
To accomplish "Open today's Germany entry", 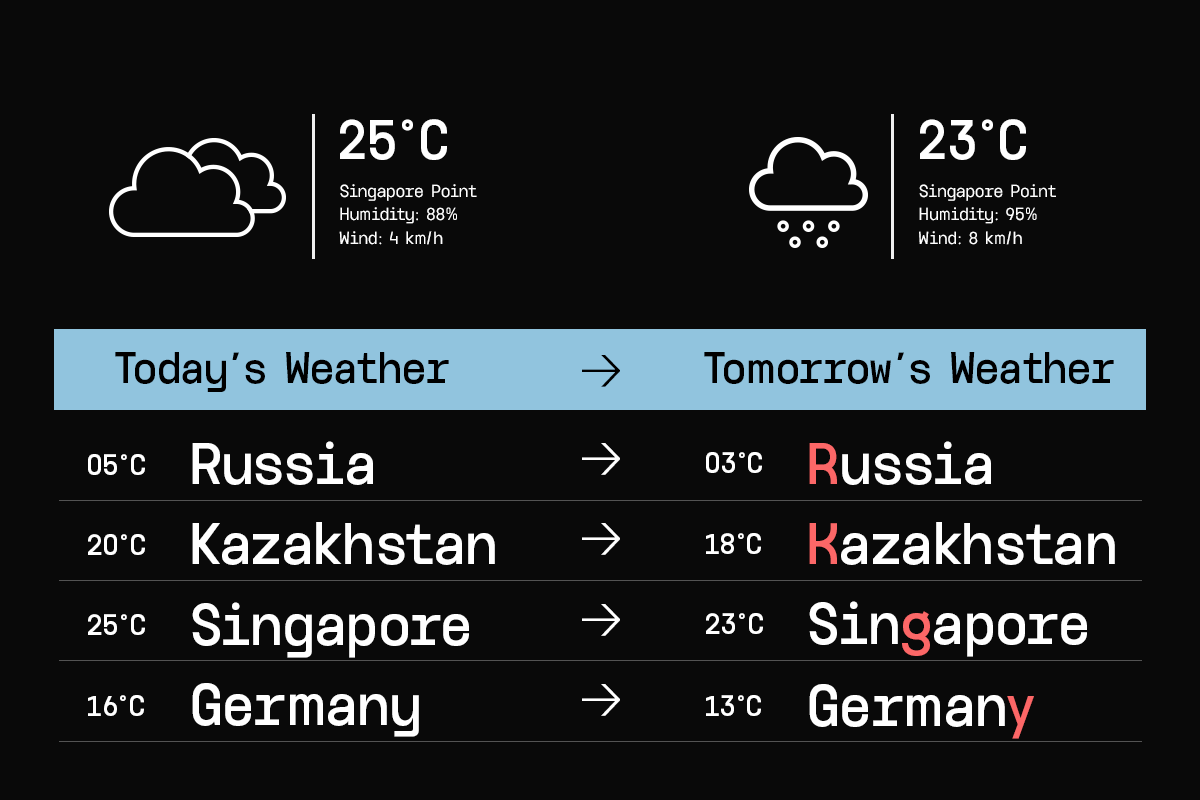I will coord(305,707).
